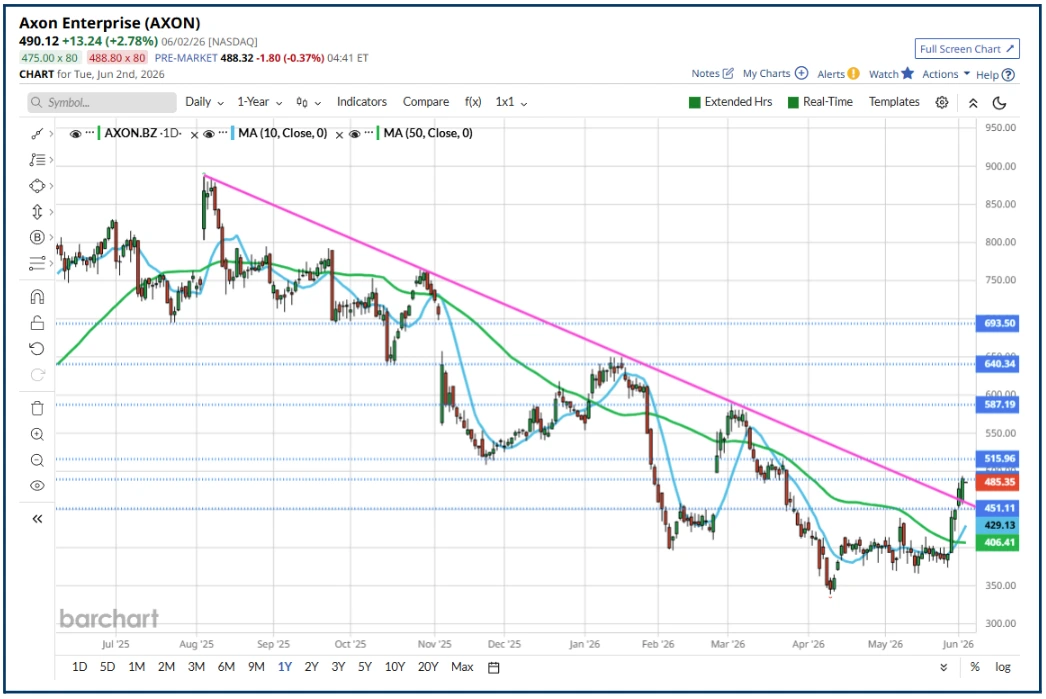Lock all drawings with padlock icon
Screen dimensions: 1046x699
point(37,323)
